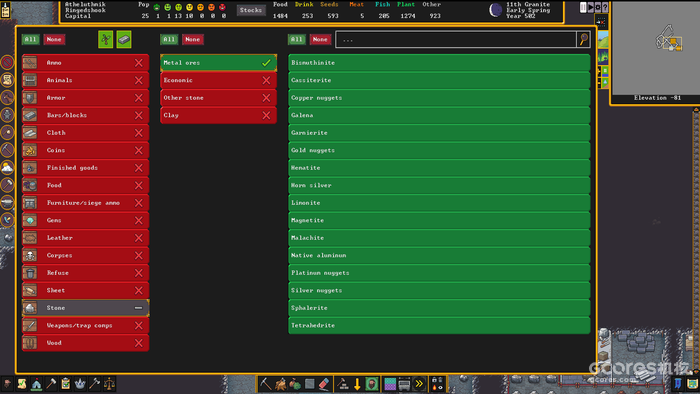
Task: Select the Economic stone subcategory
Action: point(218,80)
